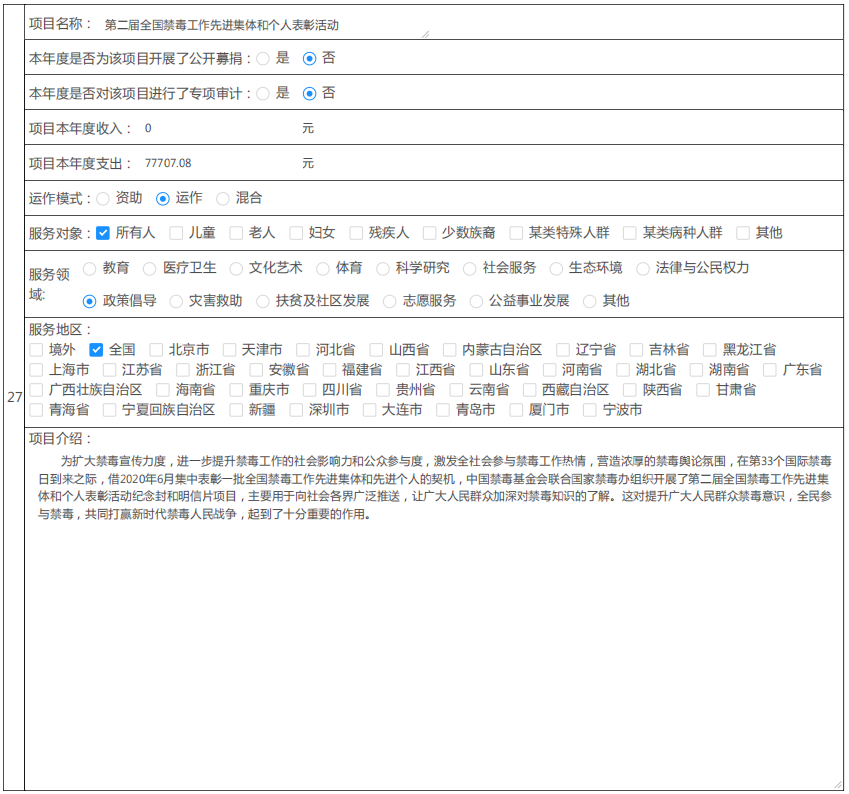Tick the '宁波市' region checkbox
Image resolution: width=849 pixels, height=794 pixels.
[x=590, y=410]
